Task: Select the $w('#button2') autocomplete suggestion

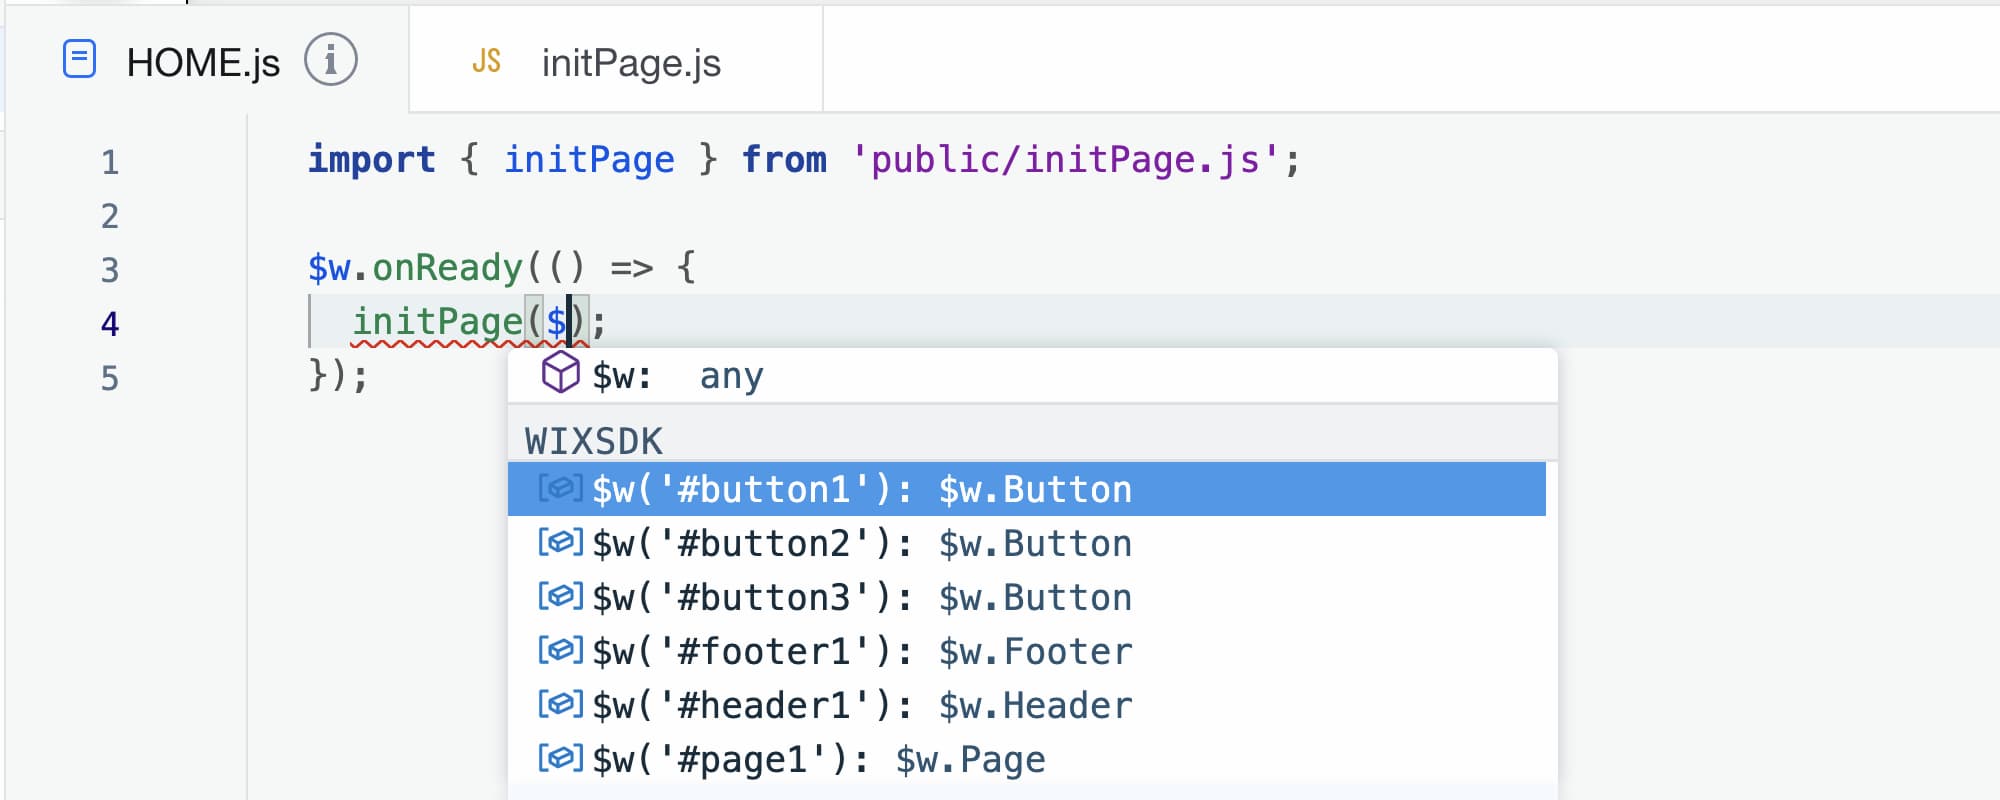Action: coord(862,543)
